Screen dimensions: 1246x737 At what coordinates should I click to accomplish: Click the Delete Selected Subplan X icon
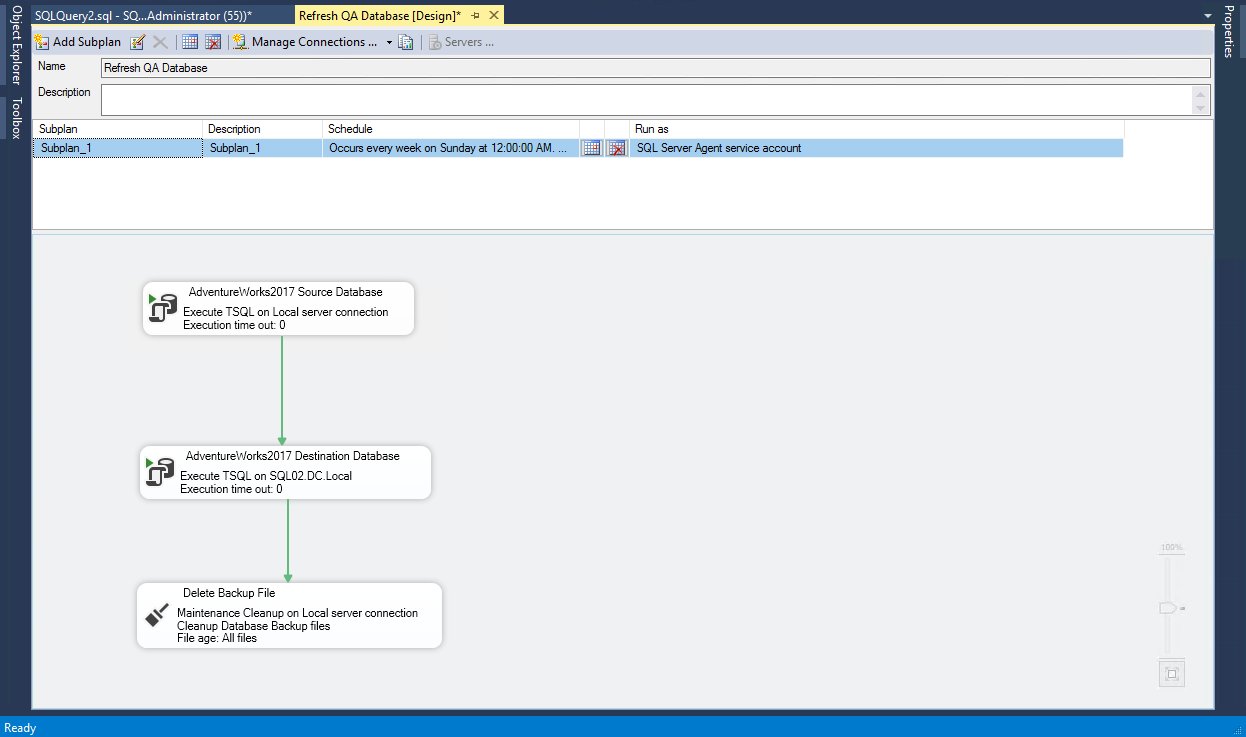pyautogui.click(x=160, y=42)
